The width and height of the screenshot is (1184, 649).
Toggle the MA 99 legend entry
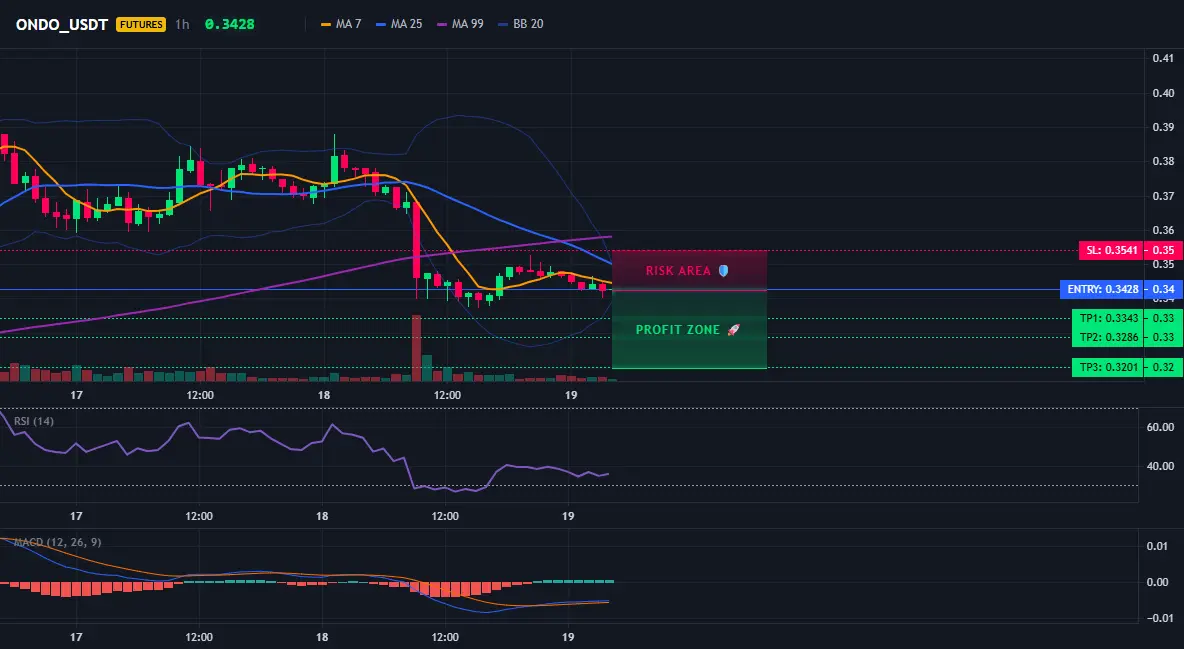pos(460,24)
